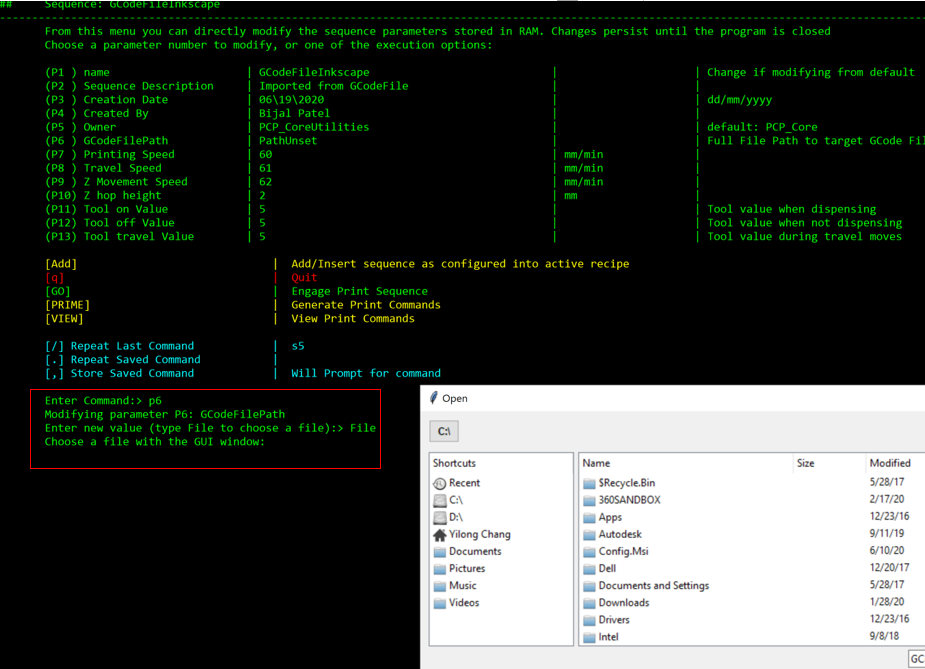This screenshot has height=669, width=925.
Task: Click the P10 Z hop height parameter
Action: click(103, 195)
